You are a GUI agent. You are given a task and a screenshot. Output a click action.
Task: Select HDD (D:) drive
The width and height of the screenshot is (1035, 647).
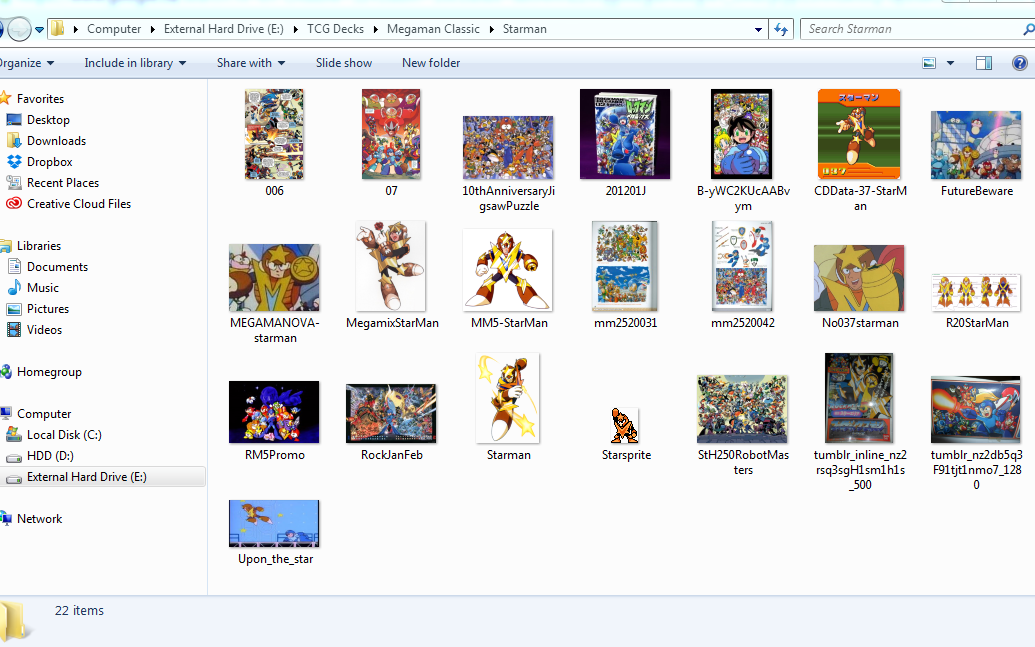coord(40,456)
